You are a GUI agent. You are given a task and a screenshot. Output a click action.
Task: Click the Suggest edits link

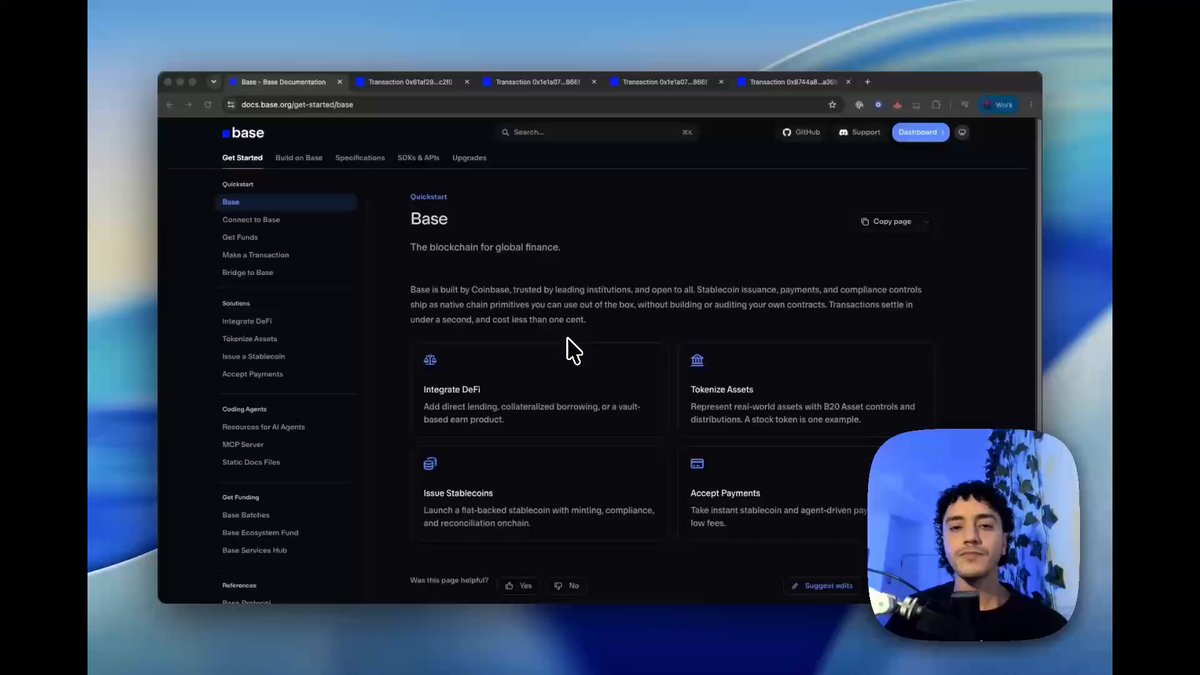(x=822, y=586)
